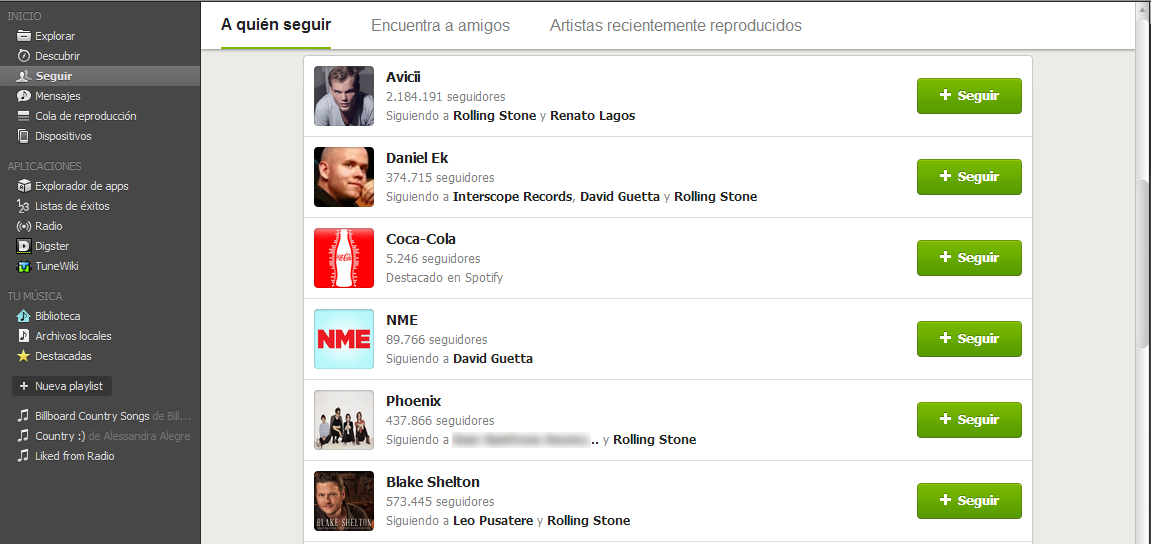
Task: Click Blake Shelton profile thumbnail
Action: 343,501
